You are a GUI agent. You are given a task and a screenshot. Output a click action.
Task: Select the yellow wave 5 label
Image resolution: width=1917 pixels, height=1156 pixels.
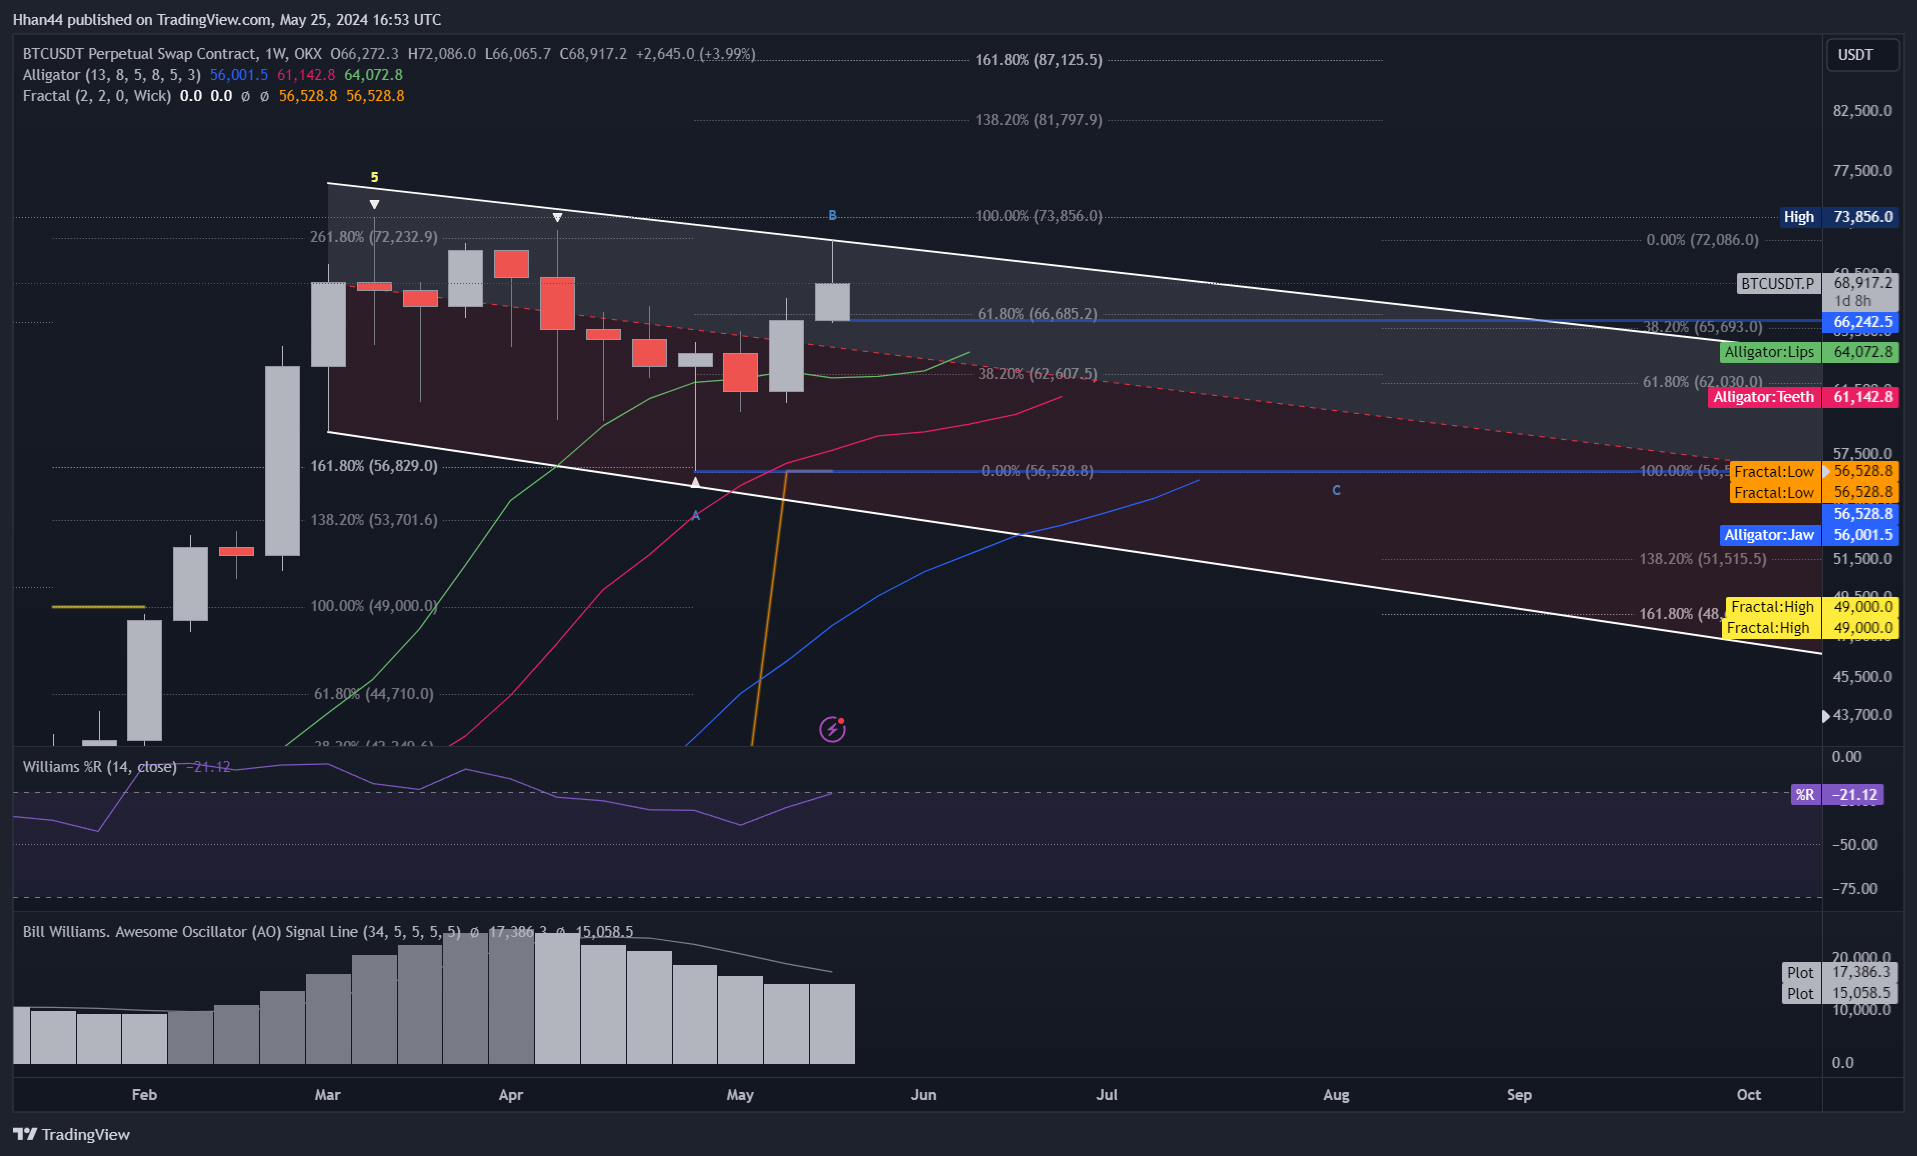tap(375, 177)
